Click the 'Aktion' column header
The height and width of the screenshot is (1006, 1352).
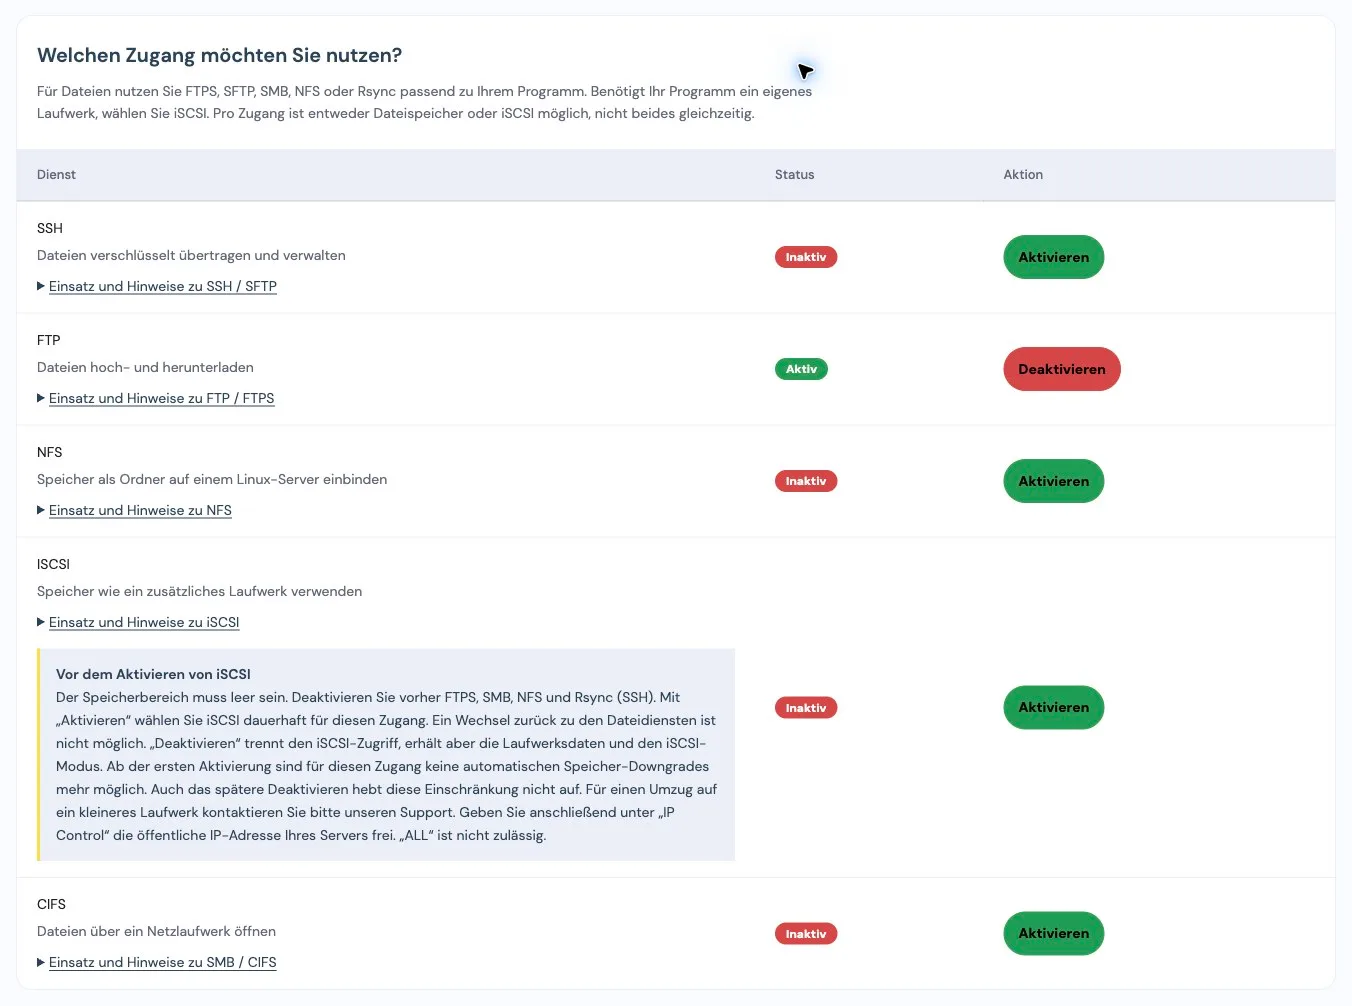coord(1023,174)
